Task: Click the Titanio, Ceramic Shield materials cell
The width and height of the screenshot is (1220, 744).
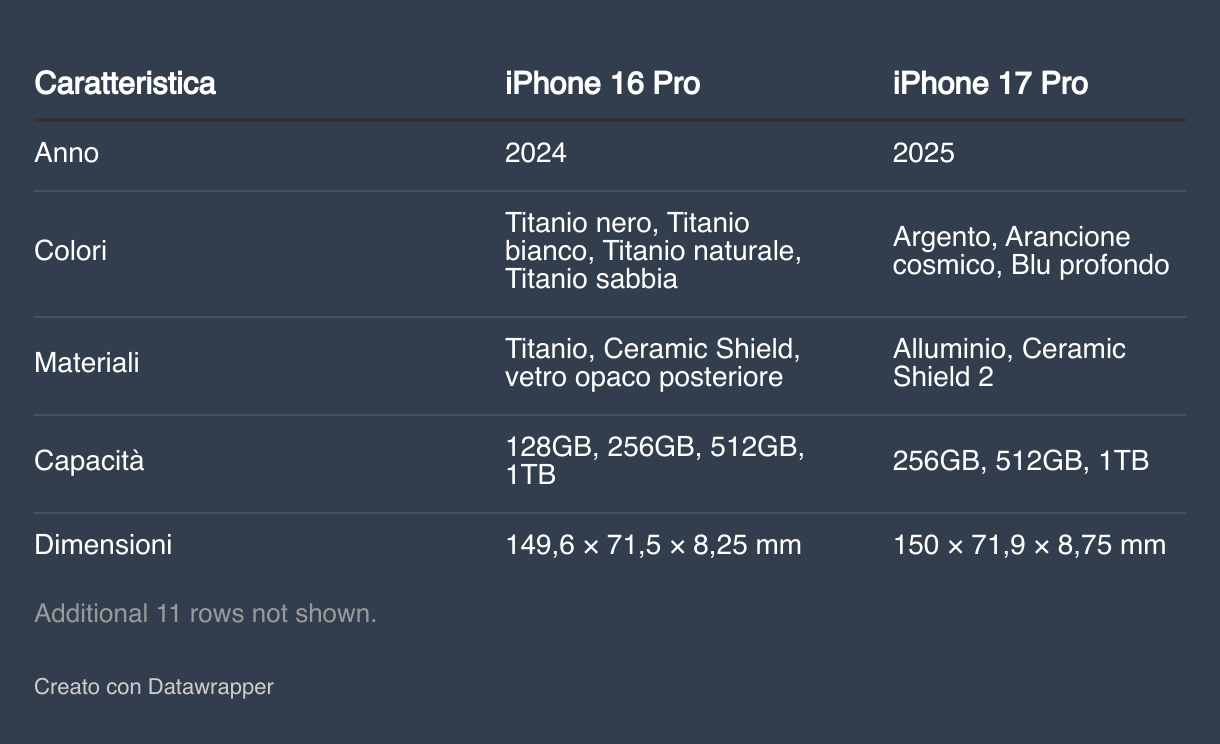Action: [653, 363]
